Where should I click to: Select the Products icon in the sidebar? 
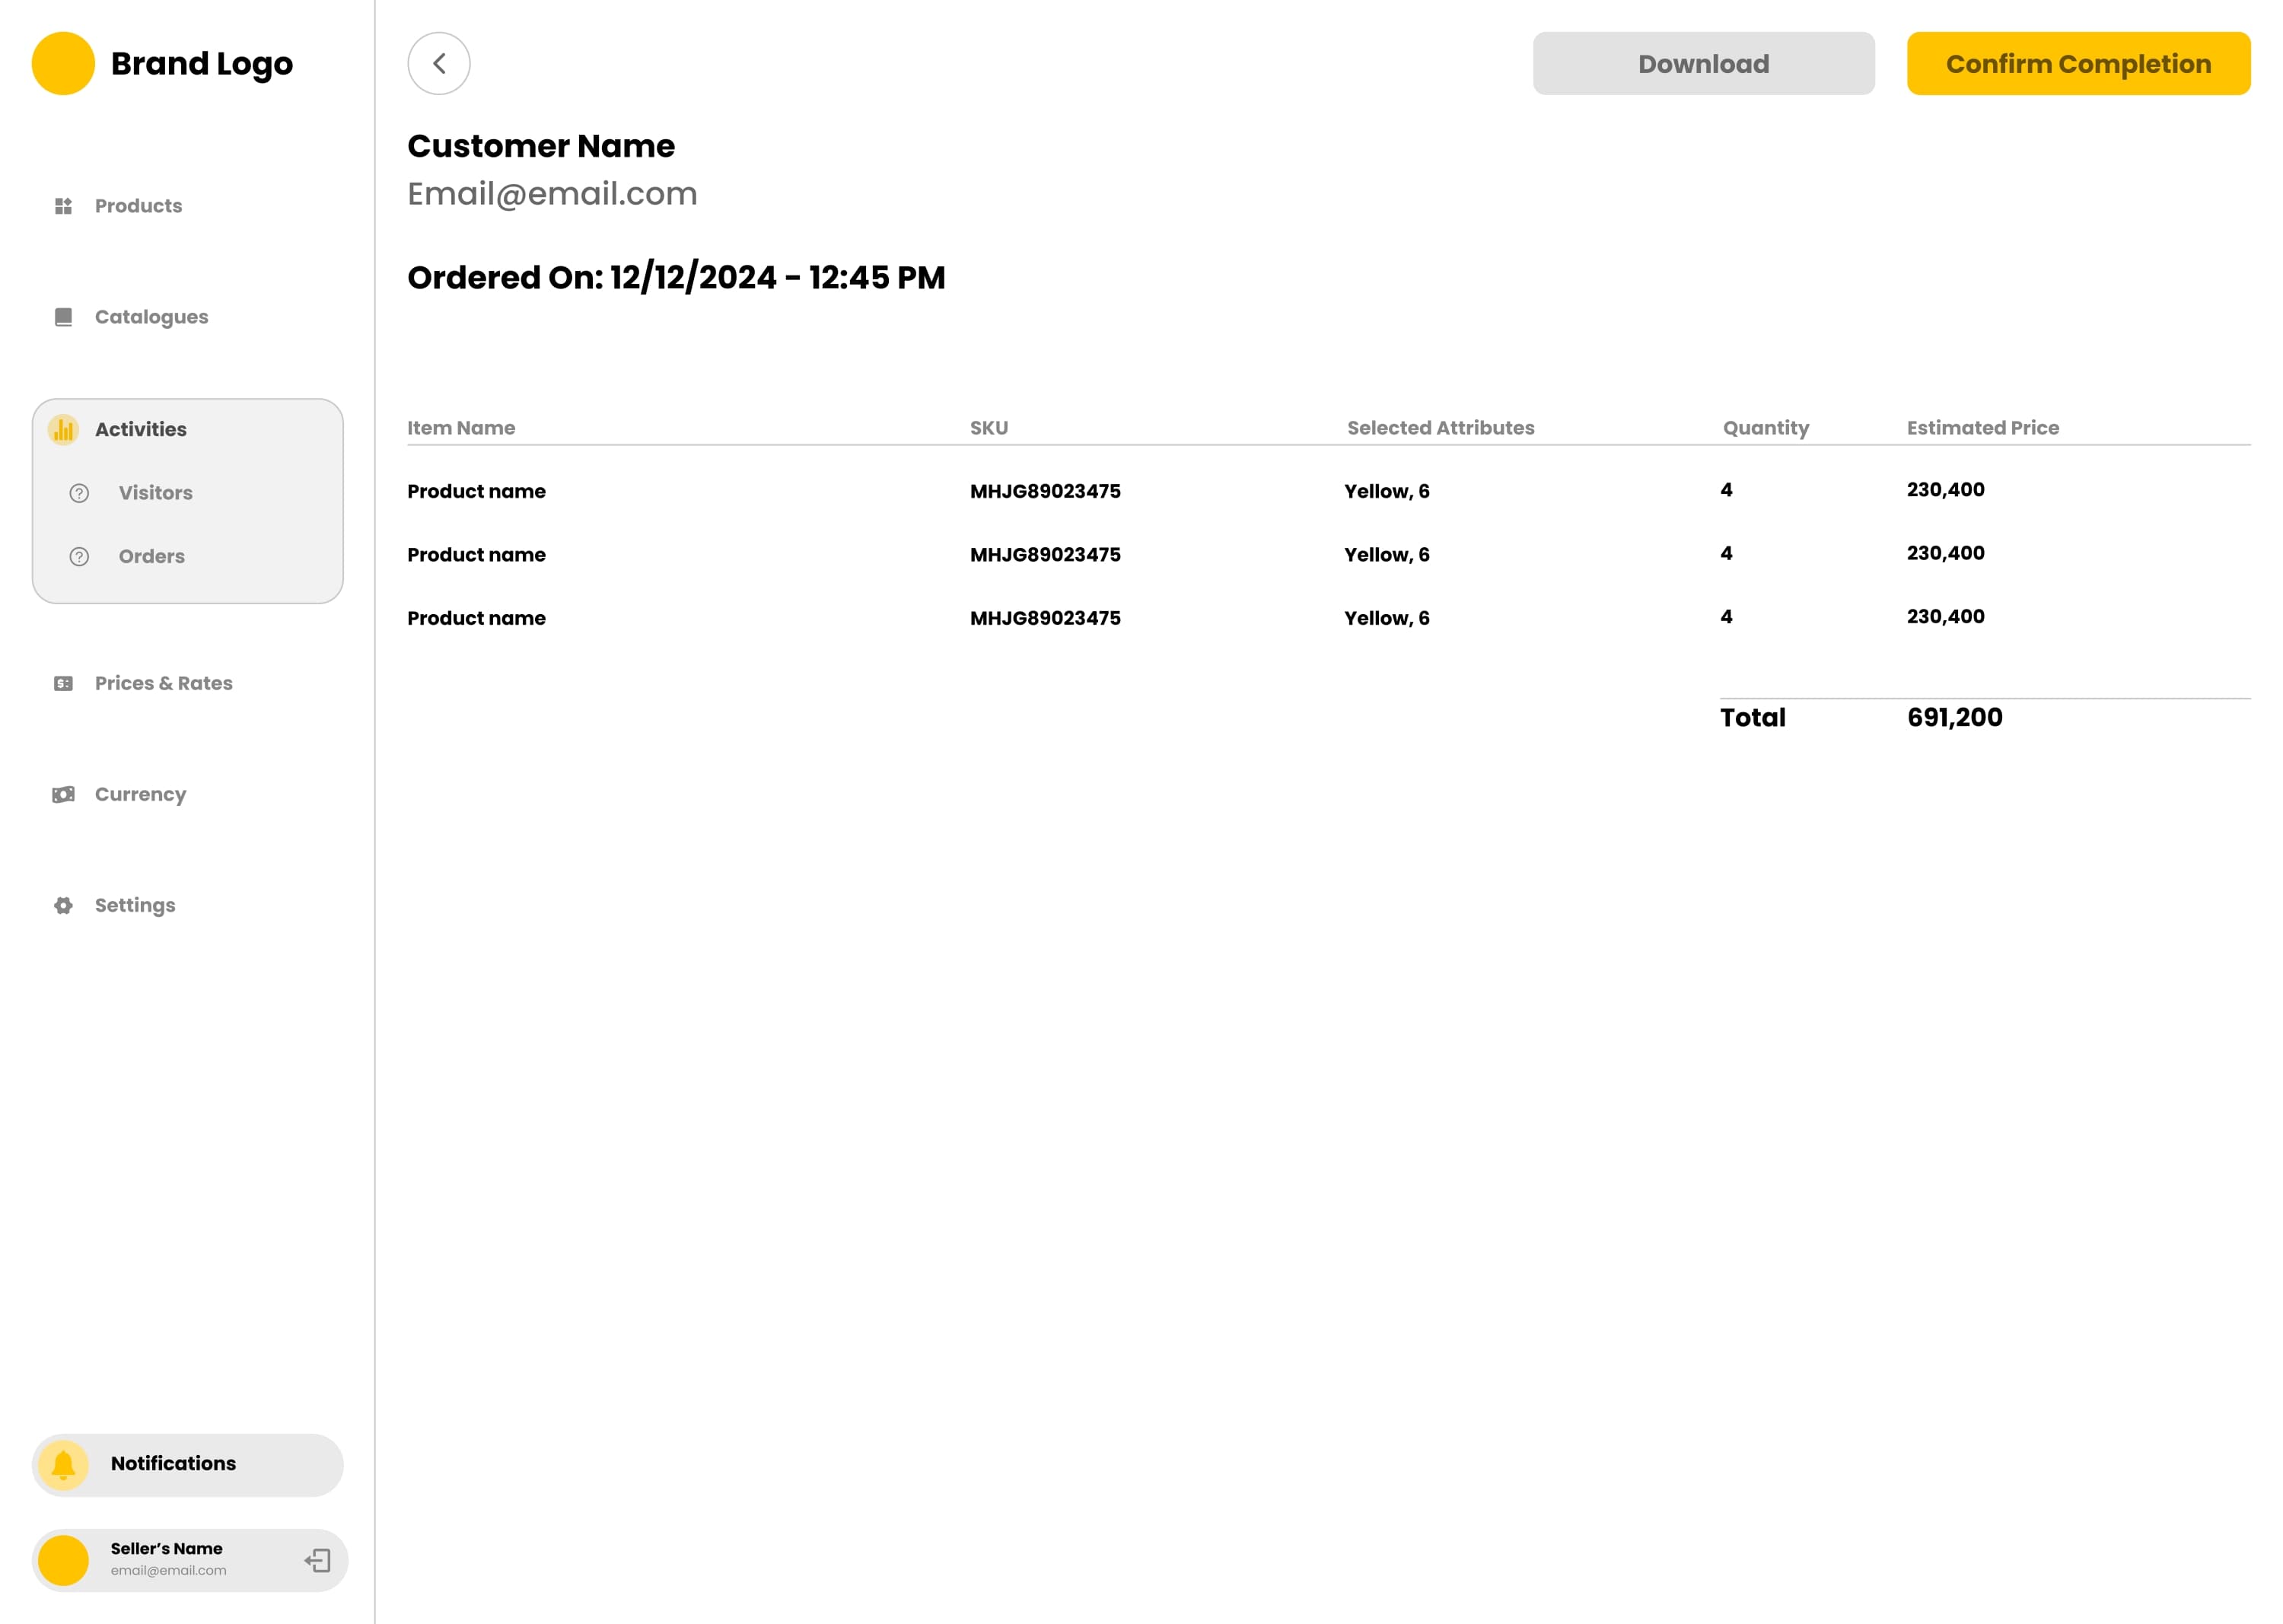[63, 206]
